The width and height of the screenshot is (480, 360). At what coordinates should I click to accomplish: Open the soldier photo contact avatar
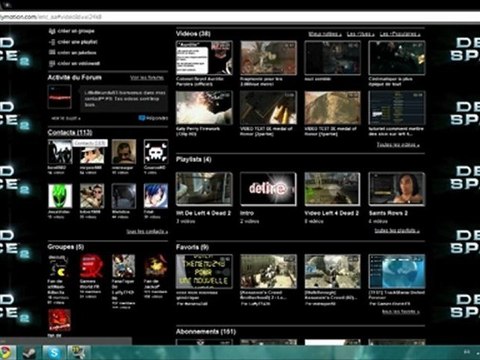pyautogui.click(x=92, y=196)
